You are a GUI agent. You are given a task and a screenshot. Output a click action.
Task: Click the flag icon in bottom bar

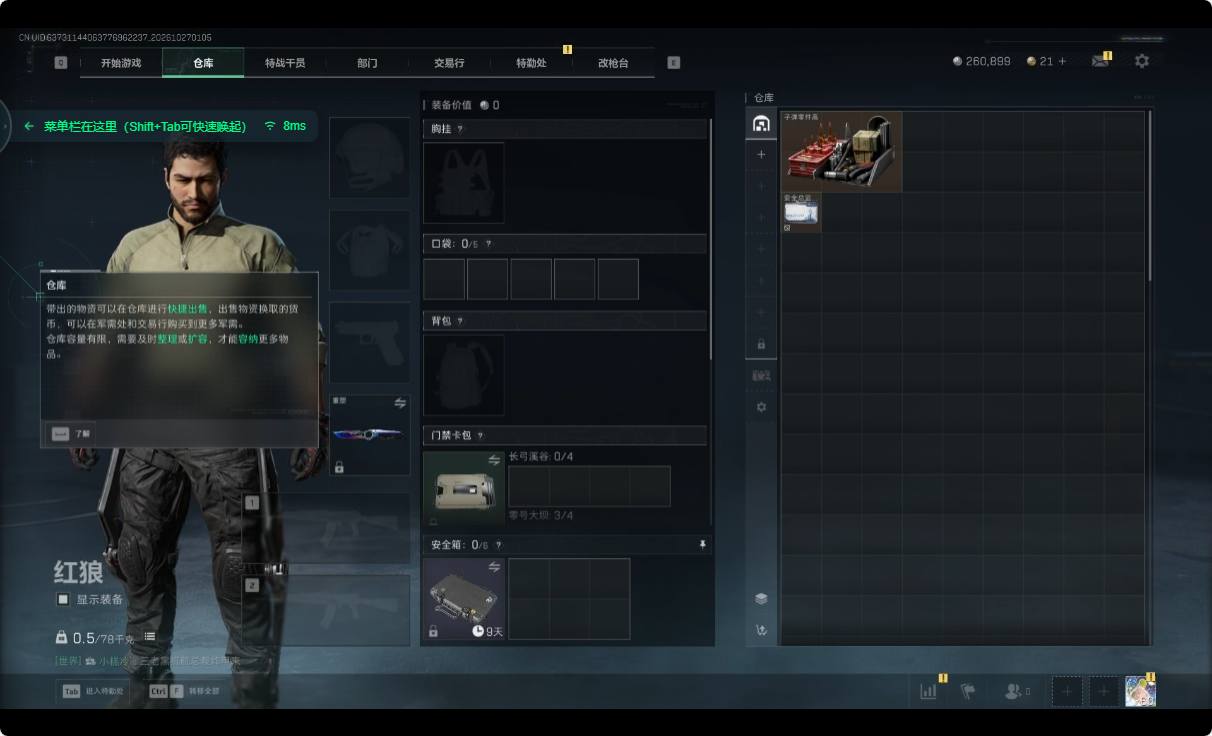968,691
